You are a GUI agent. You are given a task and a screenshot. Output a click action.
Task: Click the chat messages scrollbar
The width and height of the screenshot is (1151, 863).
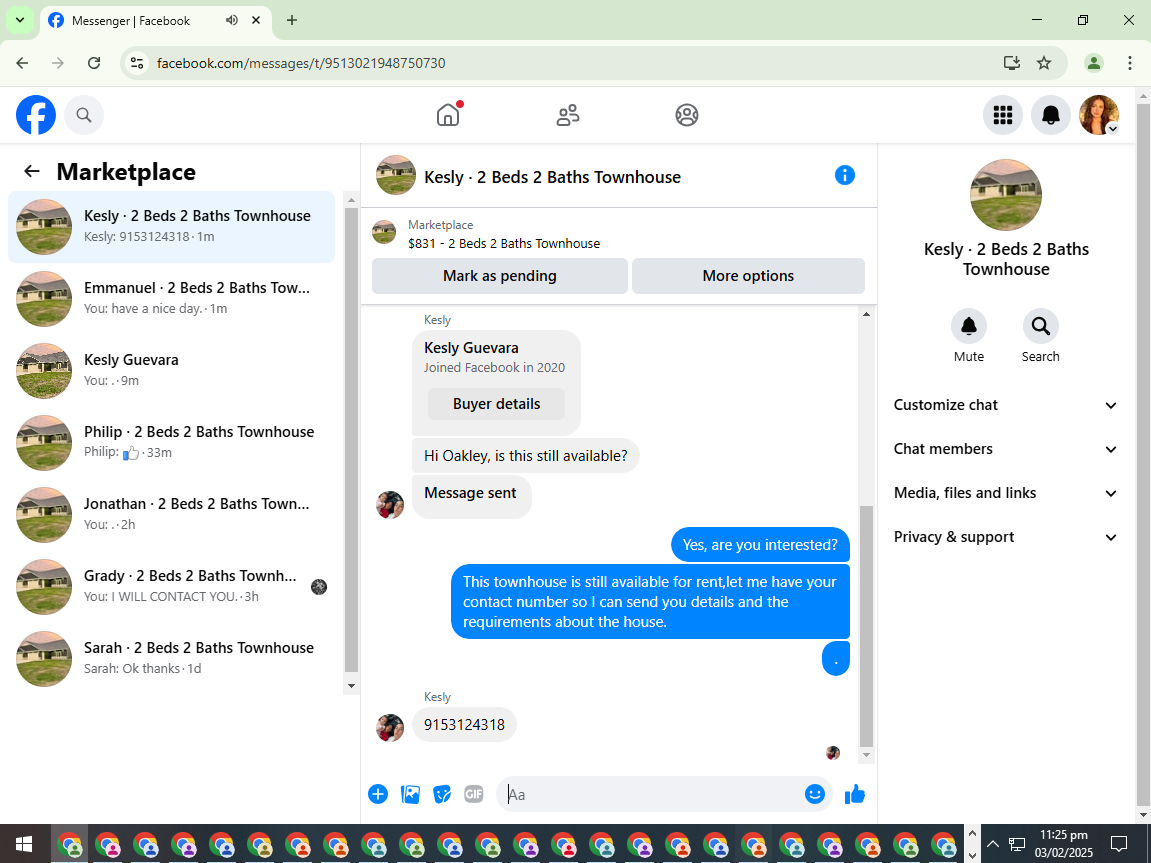click(866, 626)
